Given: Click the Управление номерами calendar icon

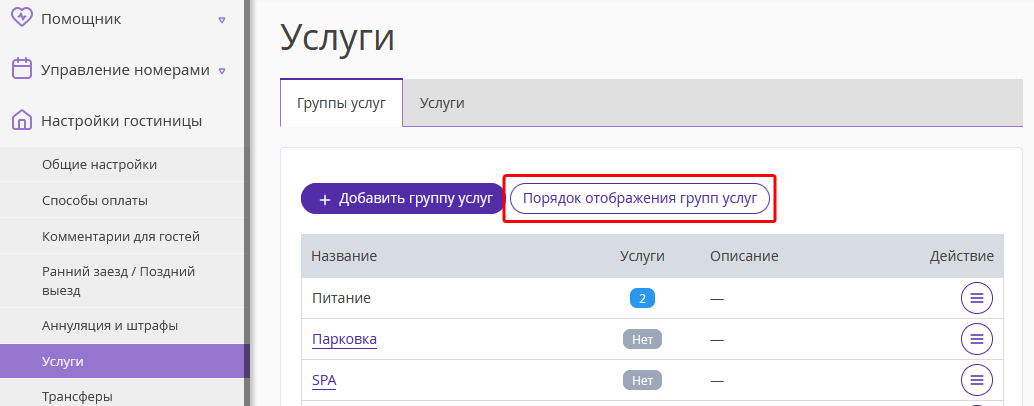Looking at the screenshot, I should 22,69.
